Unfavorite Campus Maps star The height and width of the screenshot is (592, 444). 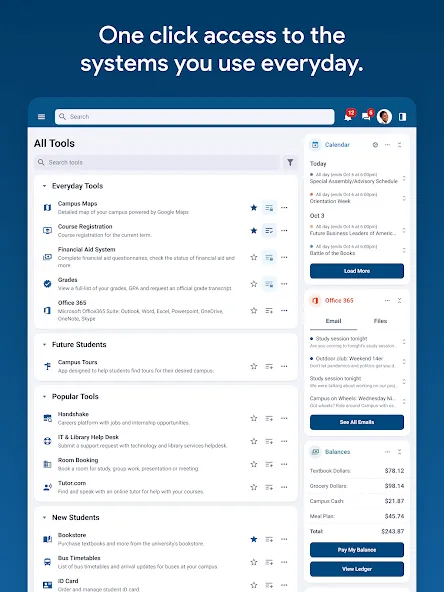tap(254, 207)
